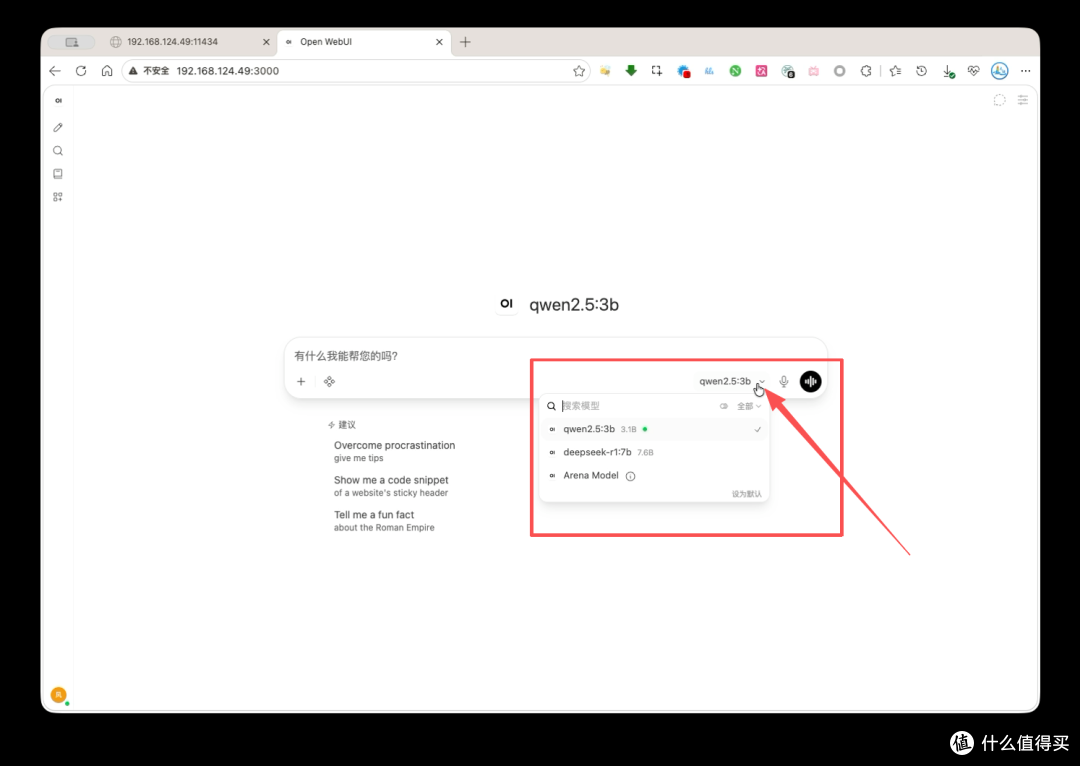
Task: Toggle temporary chat dashed circle icon
Action: pyautogui.click(x=999, y=100)
